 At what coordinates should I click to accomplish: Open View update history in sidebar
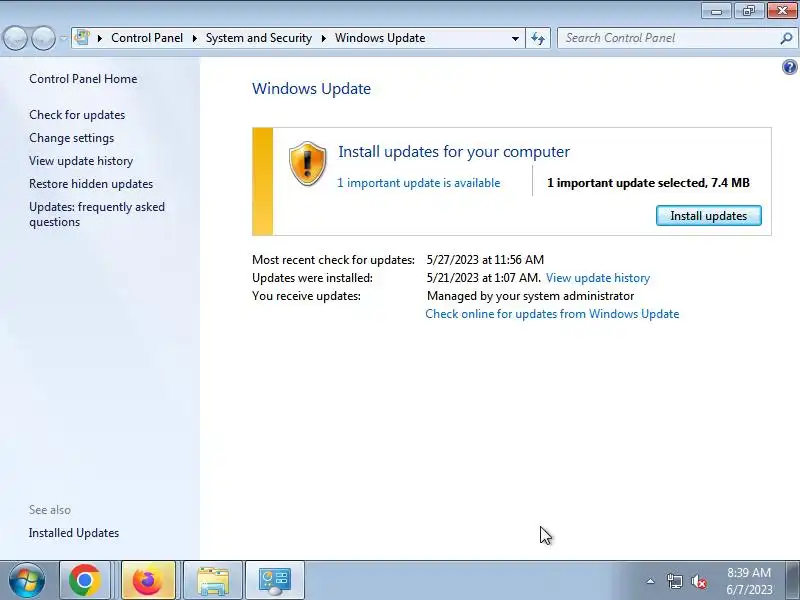[x=81, y=161]
